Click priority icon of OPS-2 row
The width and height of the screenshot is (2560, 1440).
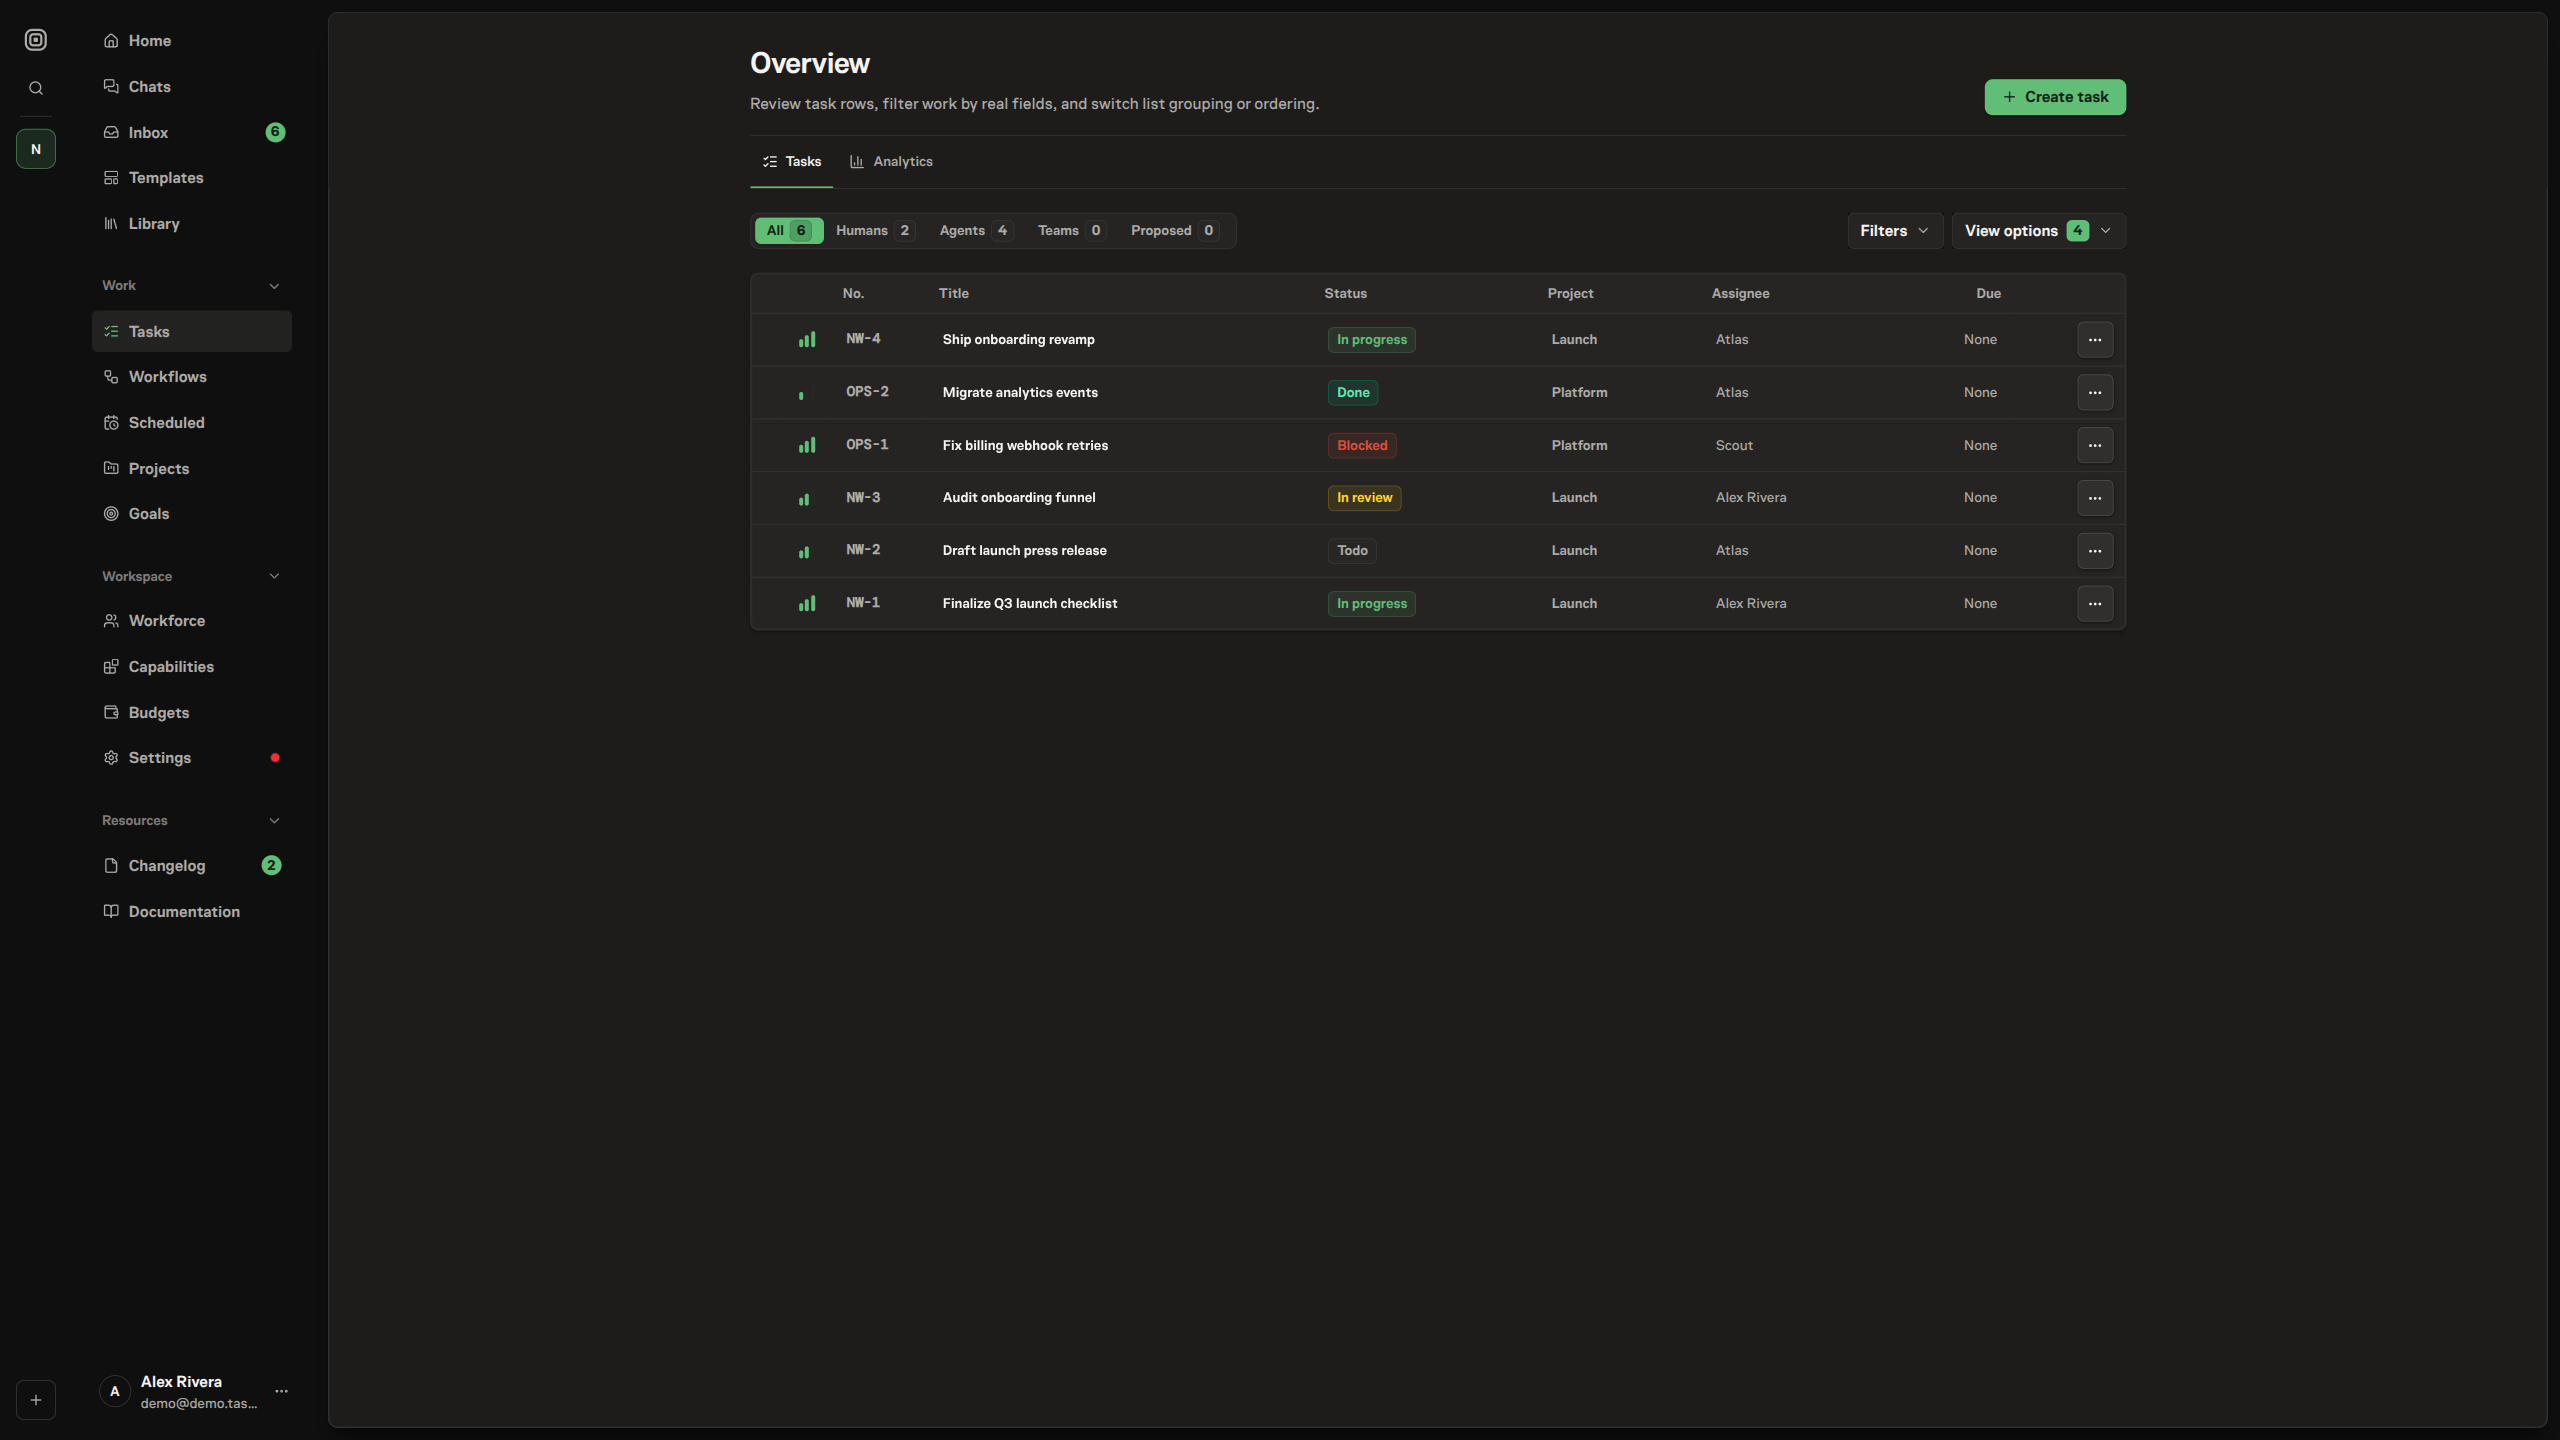(807, 393)
